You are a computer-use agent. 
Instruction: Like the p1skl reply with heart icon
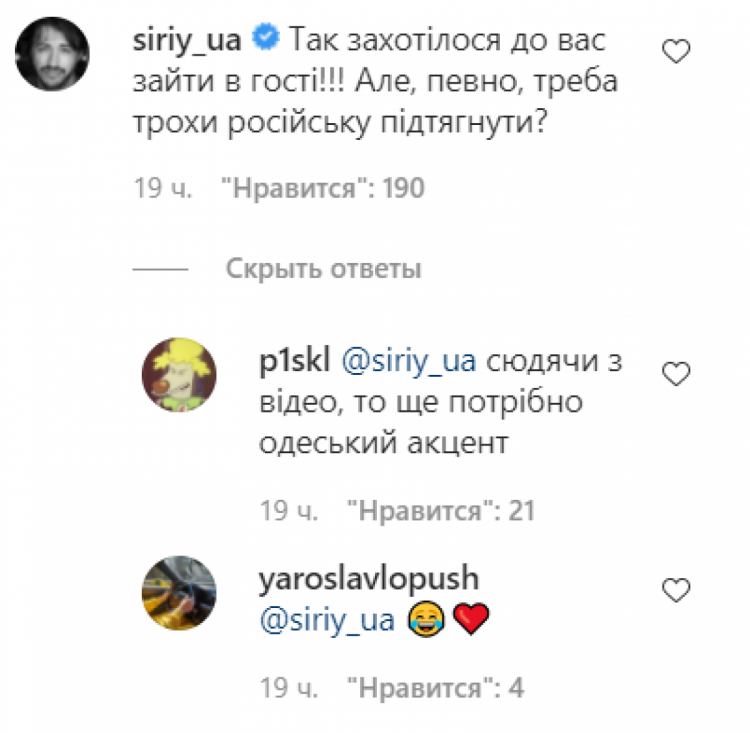pos(676,374)
